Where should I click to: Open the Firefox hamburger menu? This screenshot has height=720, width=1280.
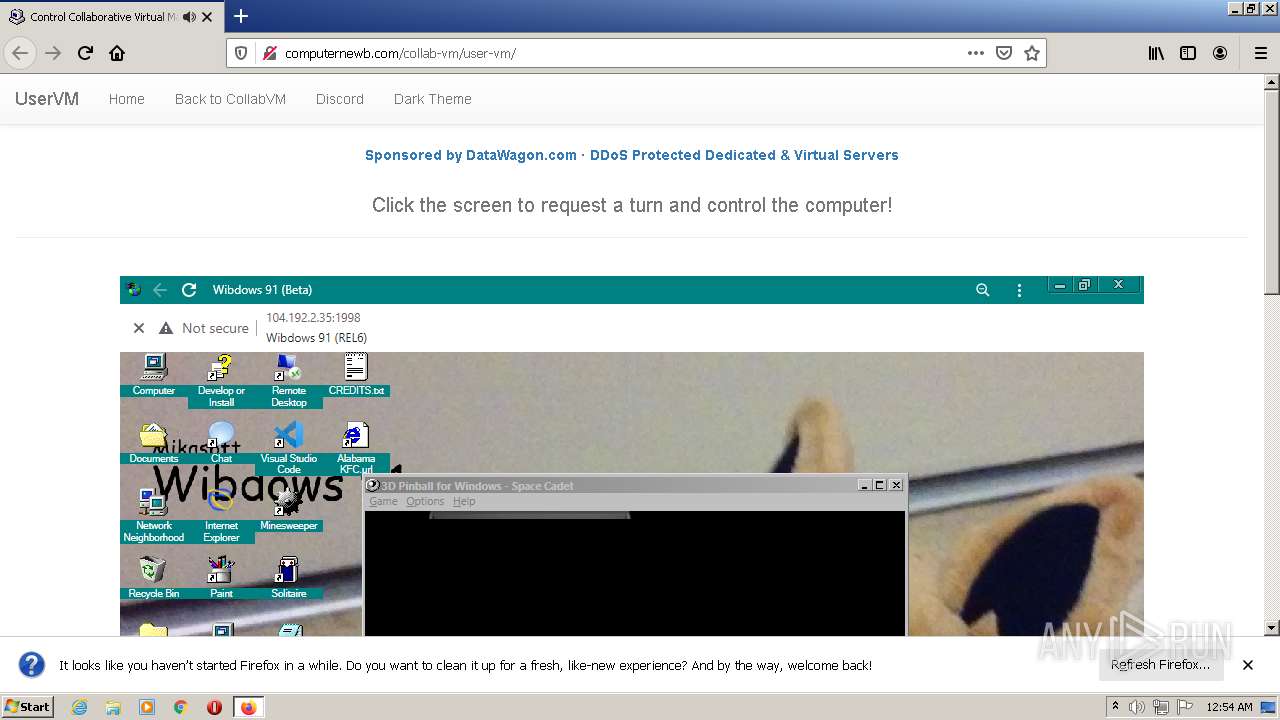tap(1260, 53)
